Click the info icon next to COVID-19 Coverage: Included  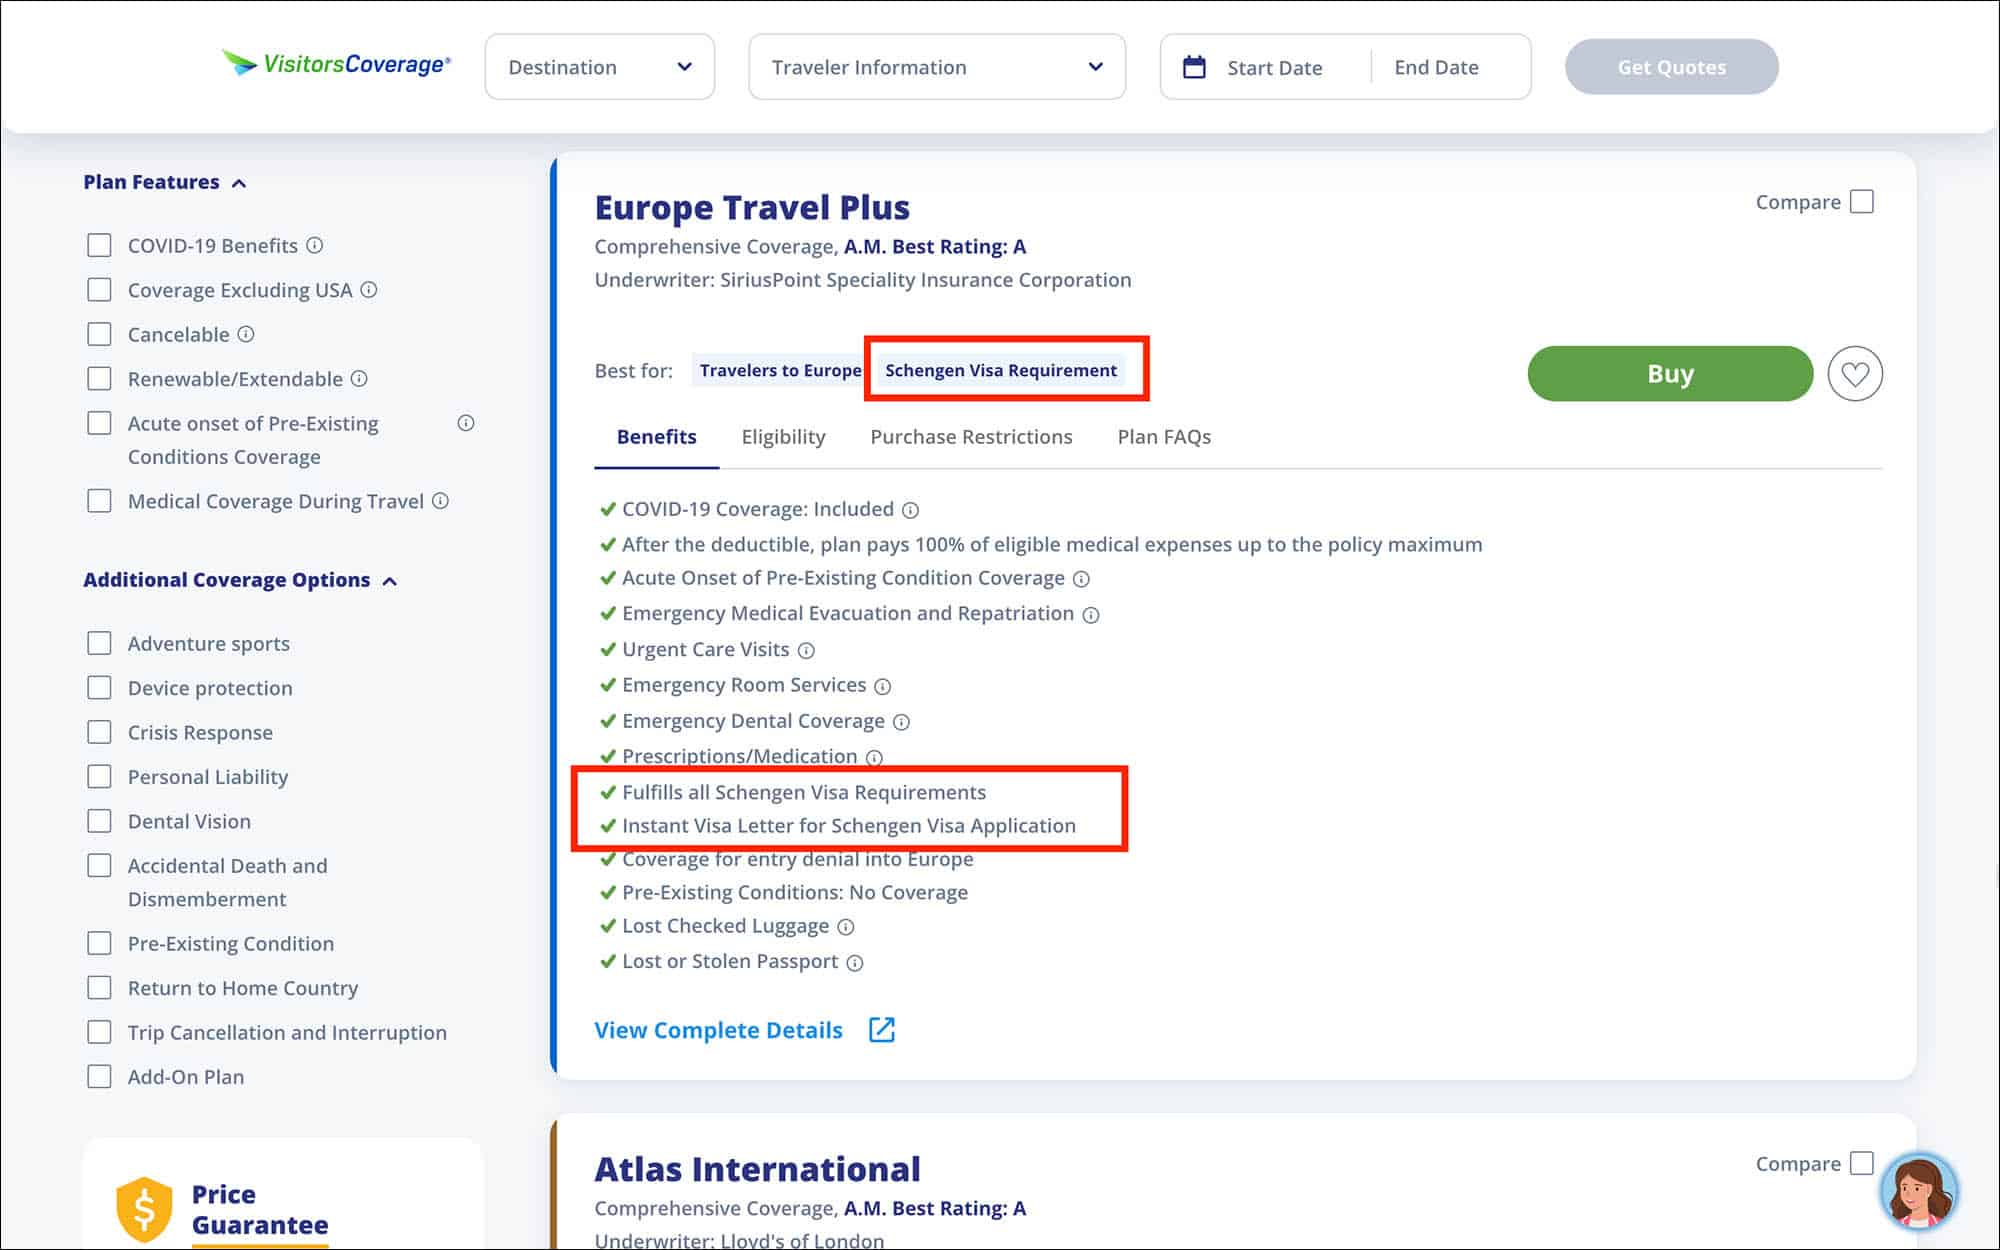(910, 510)
